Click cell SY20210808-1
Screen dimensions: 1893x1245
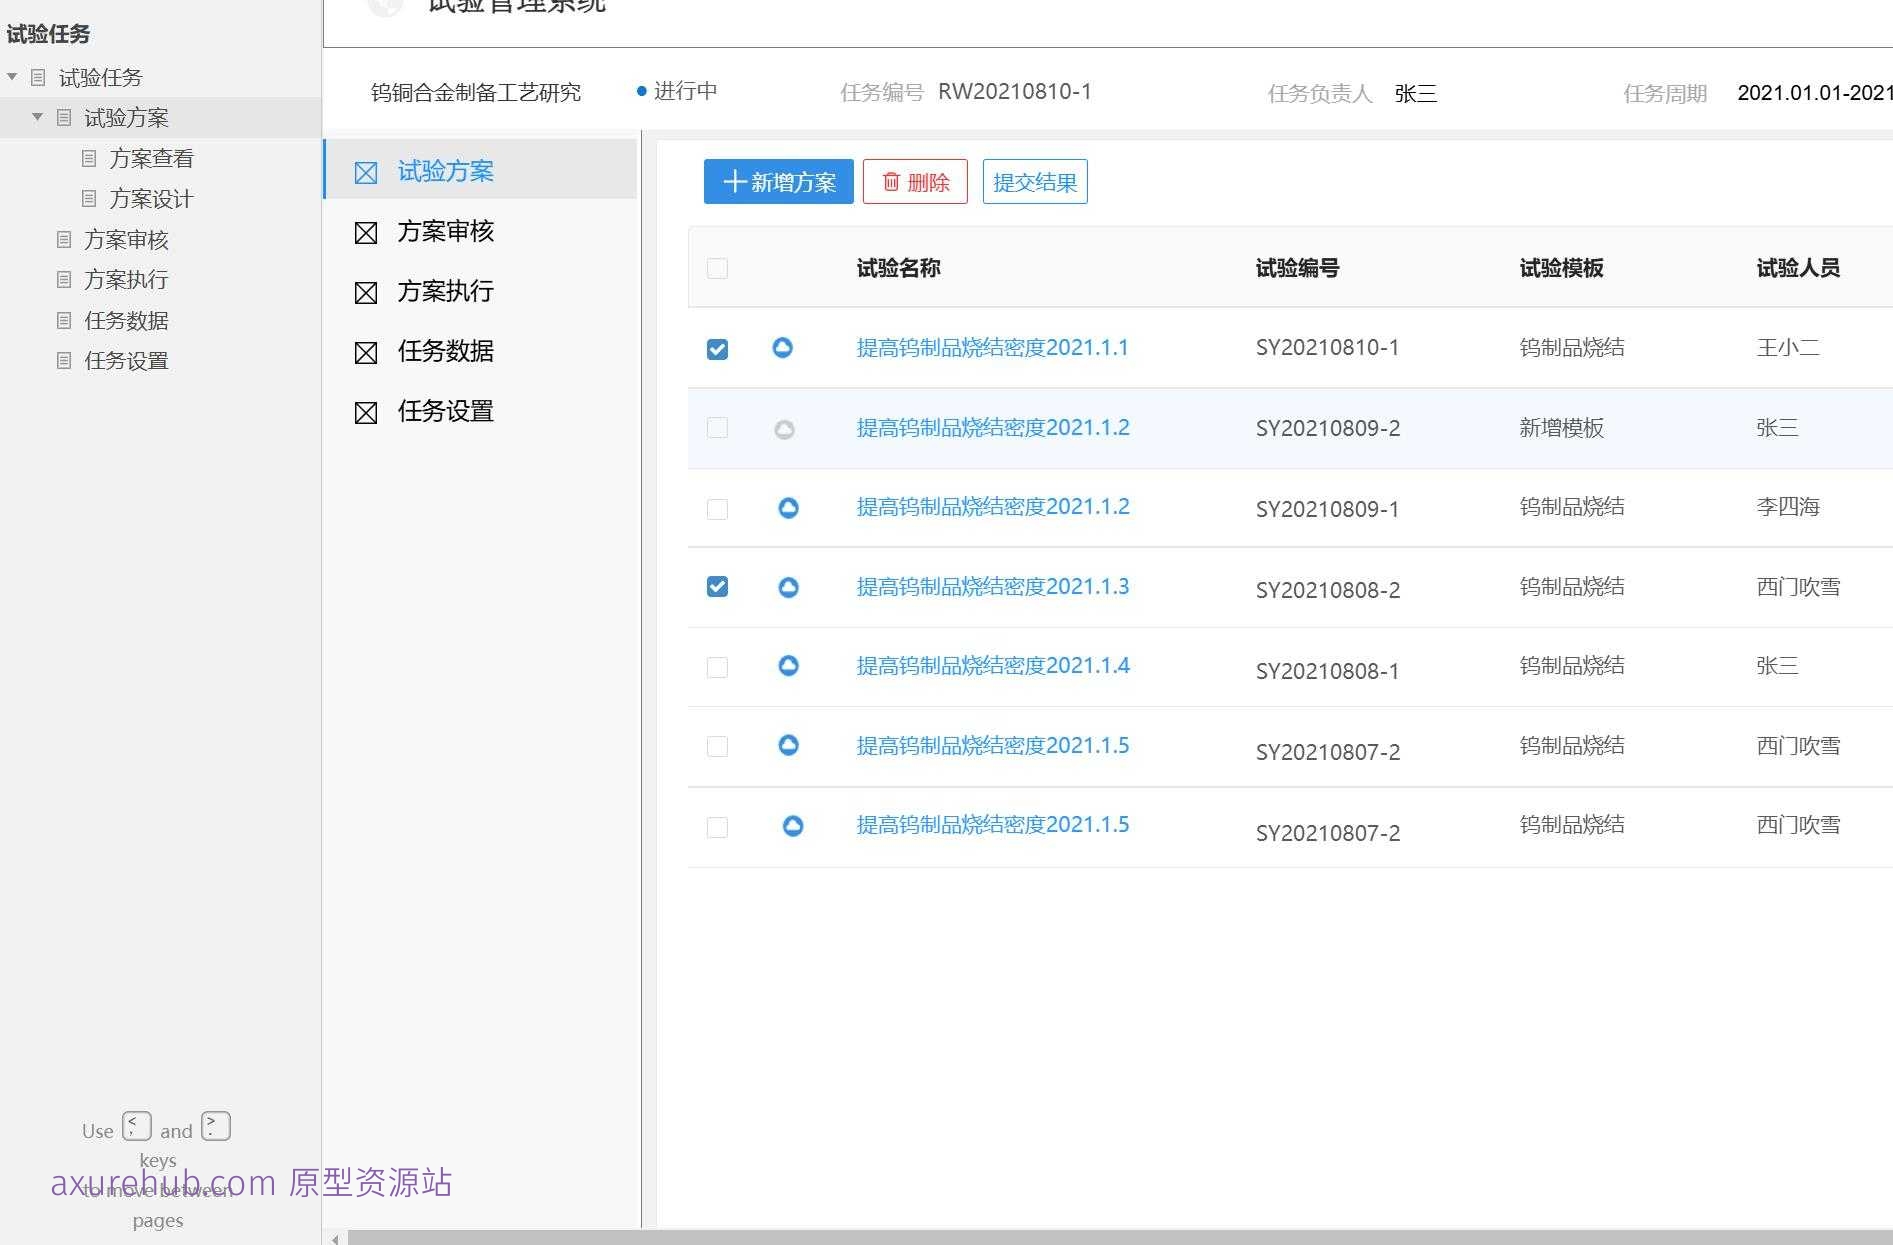point(1327,671)
